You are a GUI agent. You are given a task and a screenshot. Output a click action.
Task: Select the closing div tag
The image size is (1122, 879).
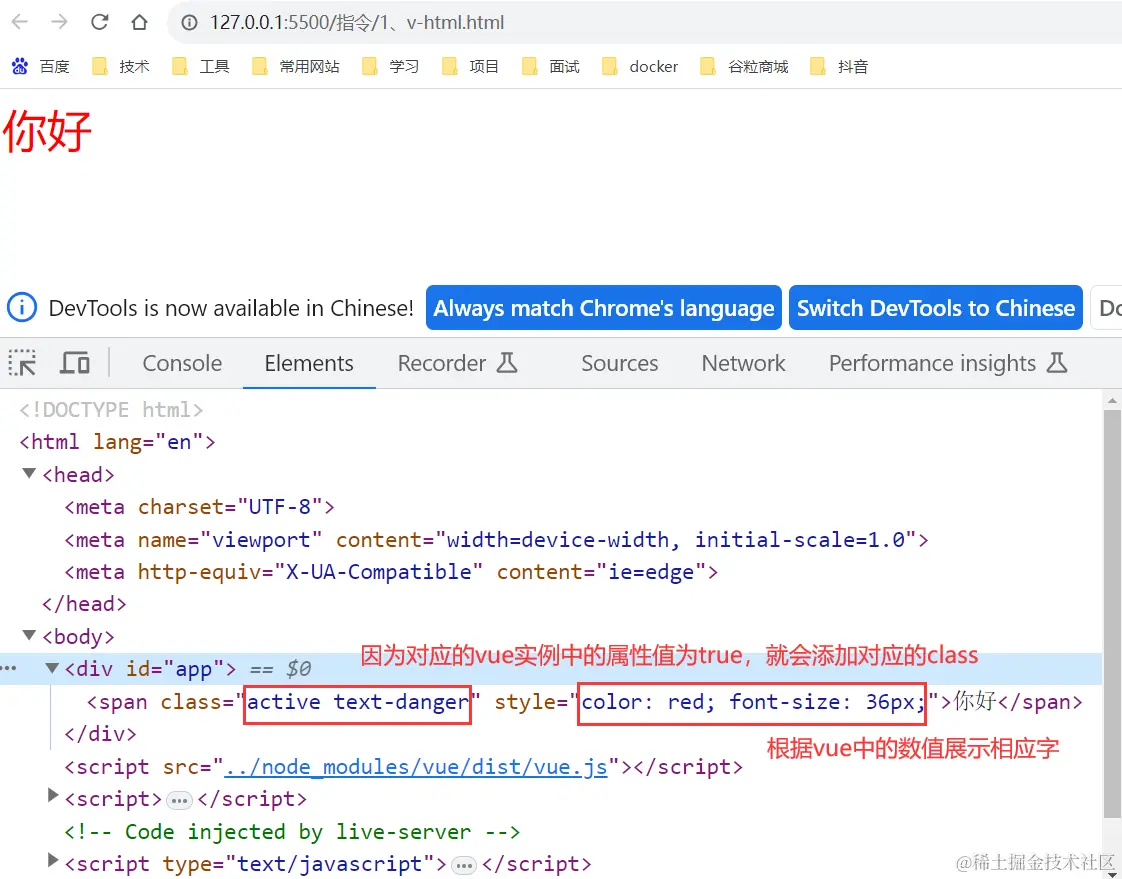click(100, 734)
